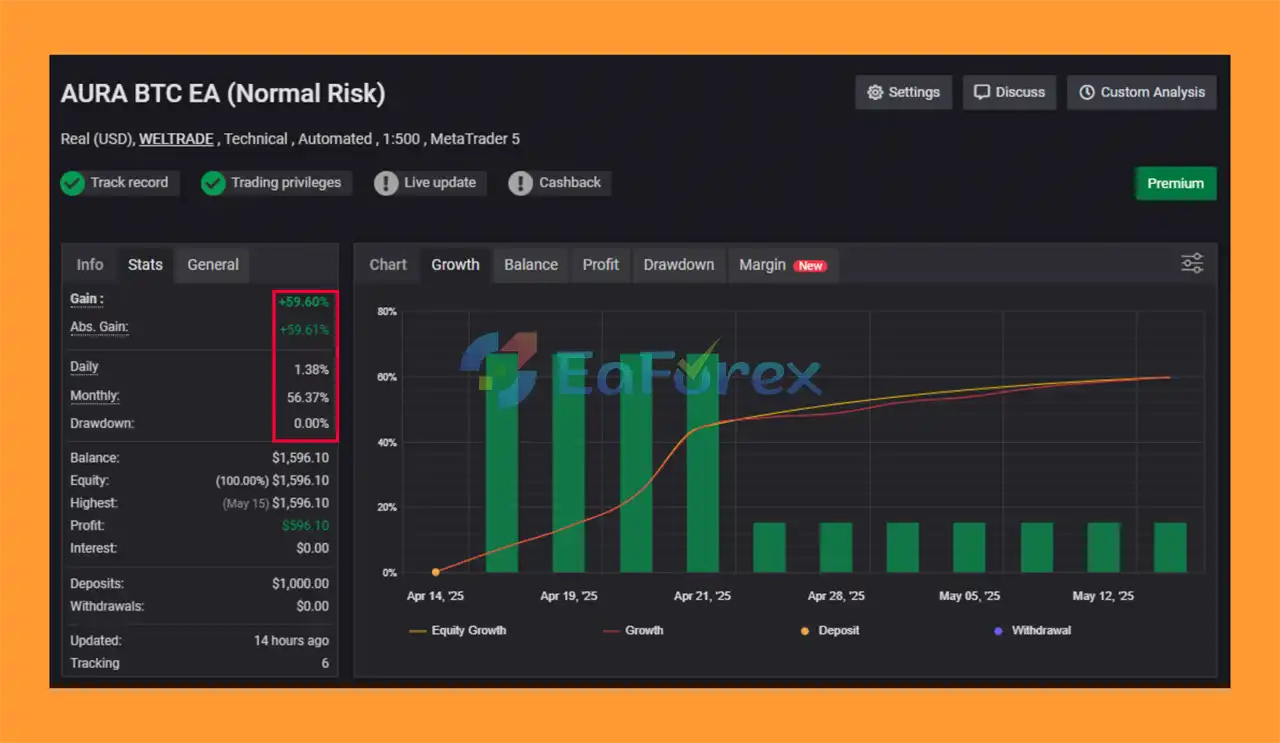Click the chart filter sliders icon

1192,264
